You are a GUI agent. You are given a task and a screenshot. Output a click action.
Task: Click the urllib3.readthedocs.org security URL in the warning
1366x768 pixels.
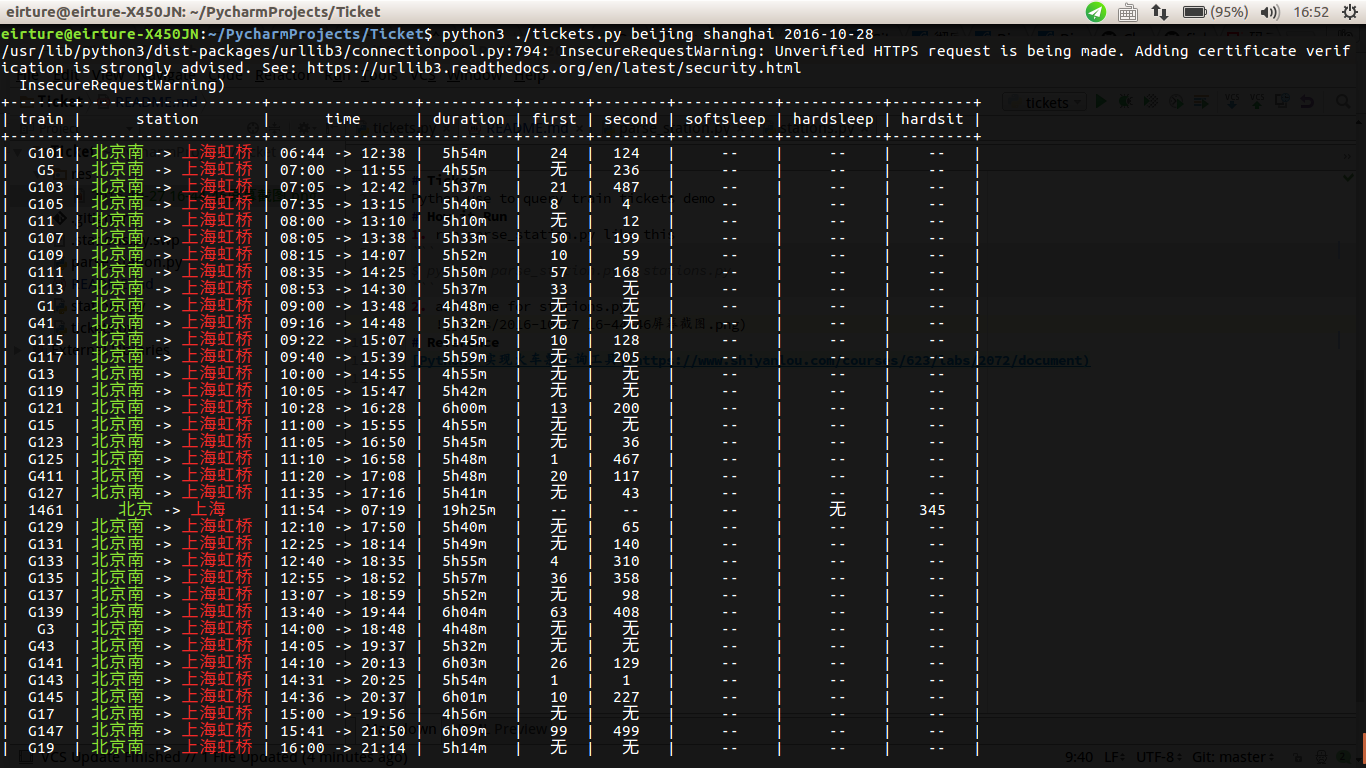point(554,68)
